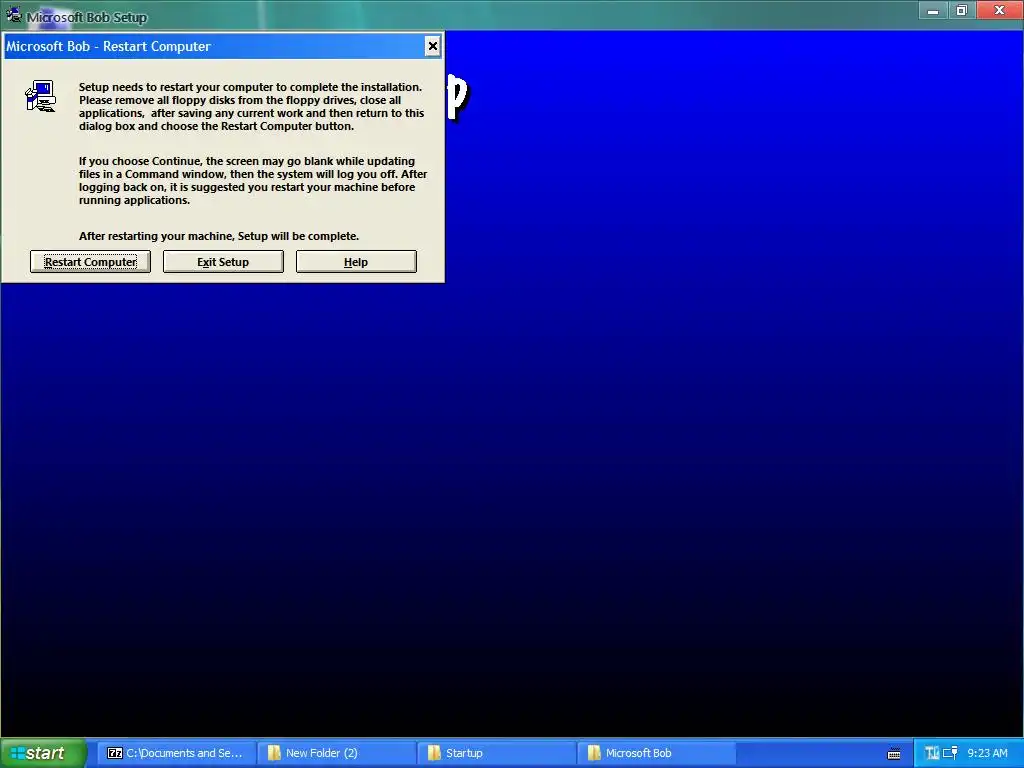
Task: Choose Exit Setup in the dialog
Action: point(223,262)
